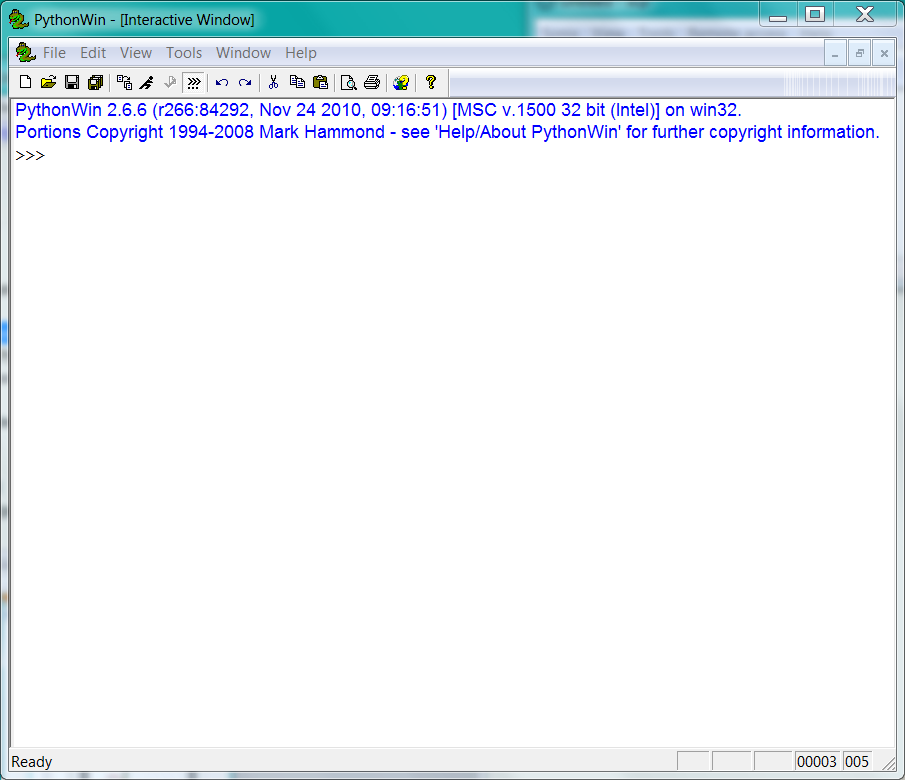Viewport: 905px width, 780px height.
Task: Click in the interactive prompt input area
Action: [300, 157]
